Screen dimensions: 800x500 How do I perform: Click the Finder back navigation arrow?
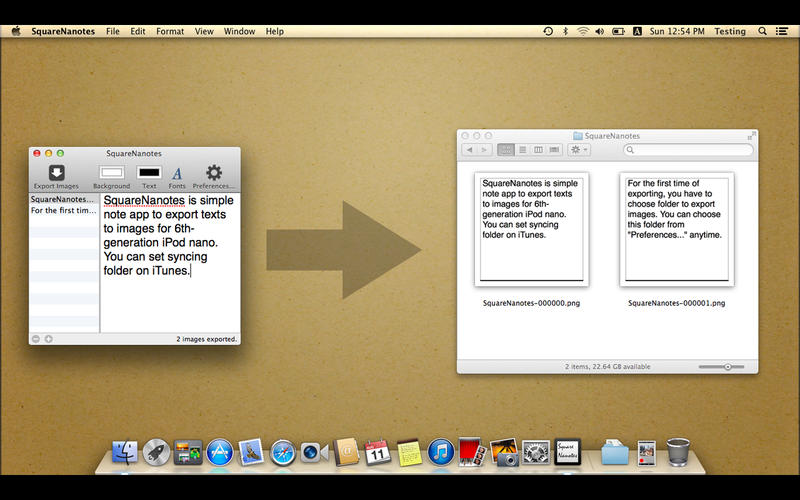[469, 150]
